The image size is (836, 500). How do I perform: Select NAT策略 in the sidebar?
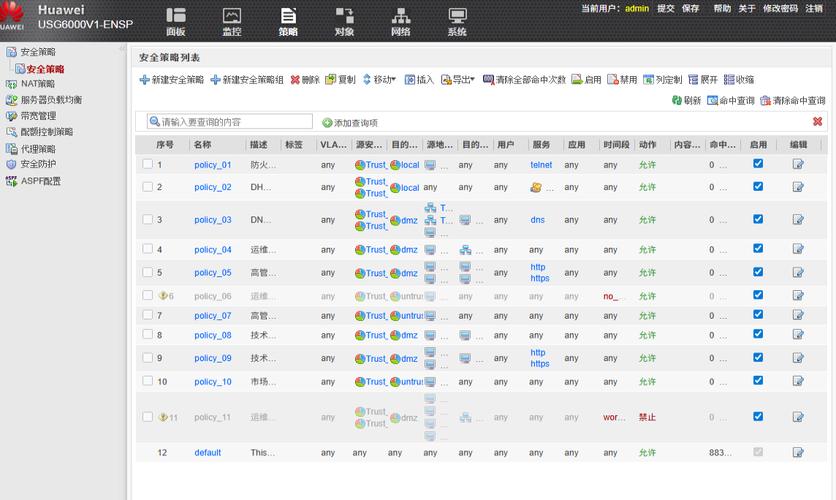pyautogui.click(x=38, y=84)
